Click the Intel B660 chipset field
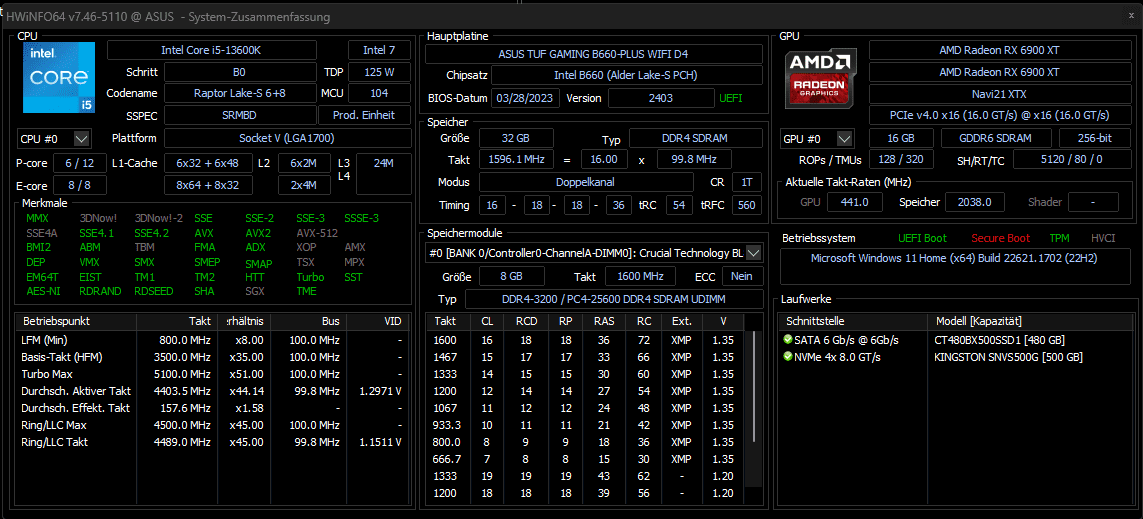1143x519 pixels. 627,76
